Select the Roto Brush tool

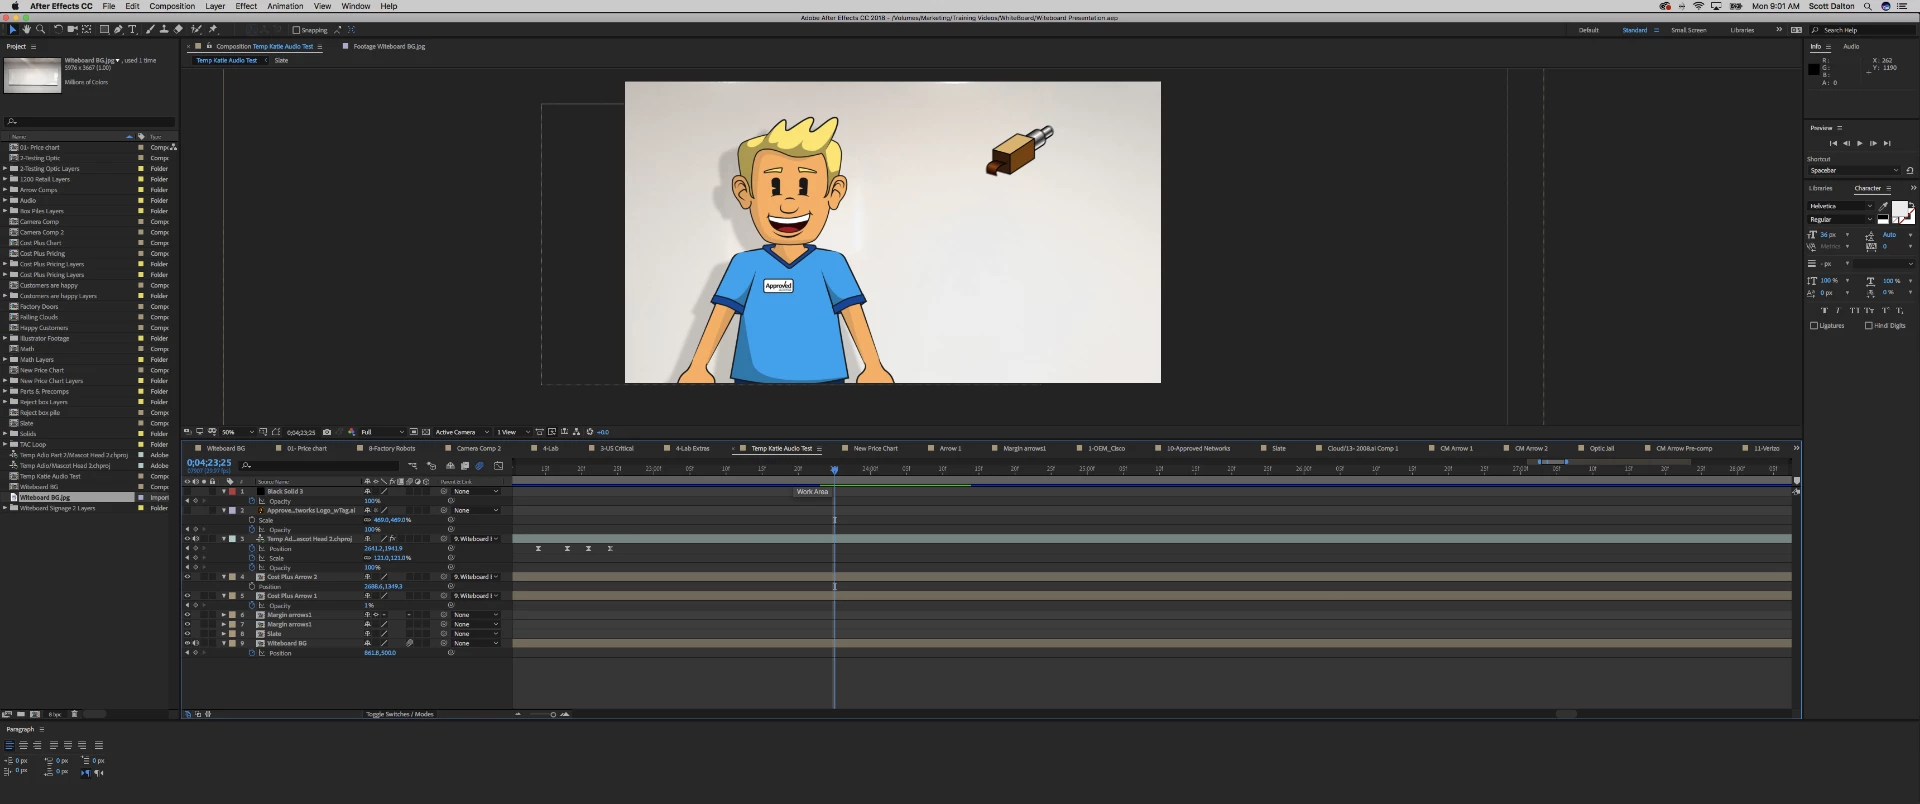click(196, 29)
